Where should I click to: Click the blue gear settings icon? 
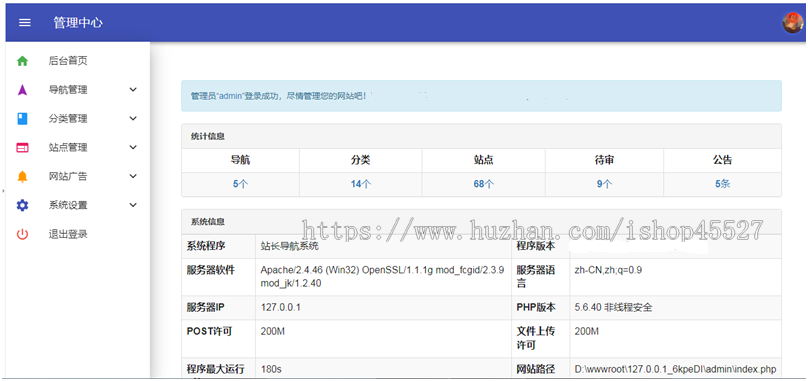(22, 205)
